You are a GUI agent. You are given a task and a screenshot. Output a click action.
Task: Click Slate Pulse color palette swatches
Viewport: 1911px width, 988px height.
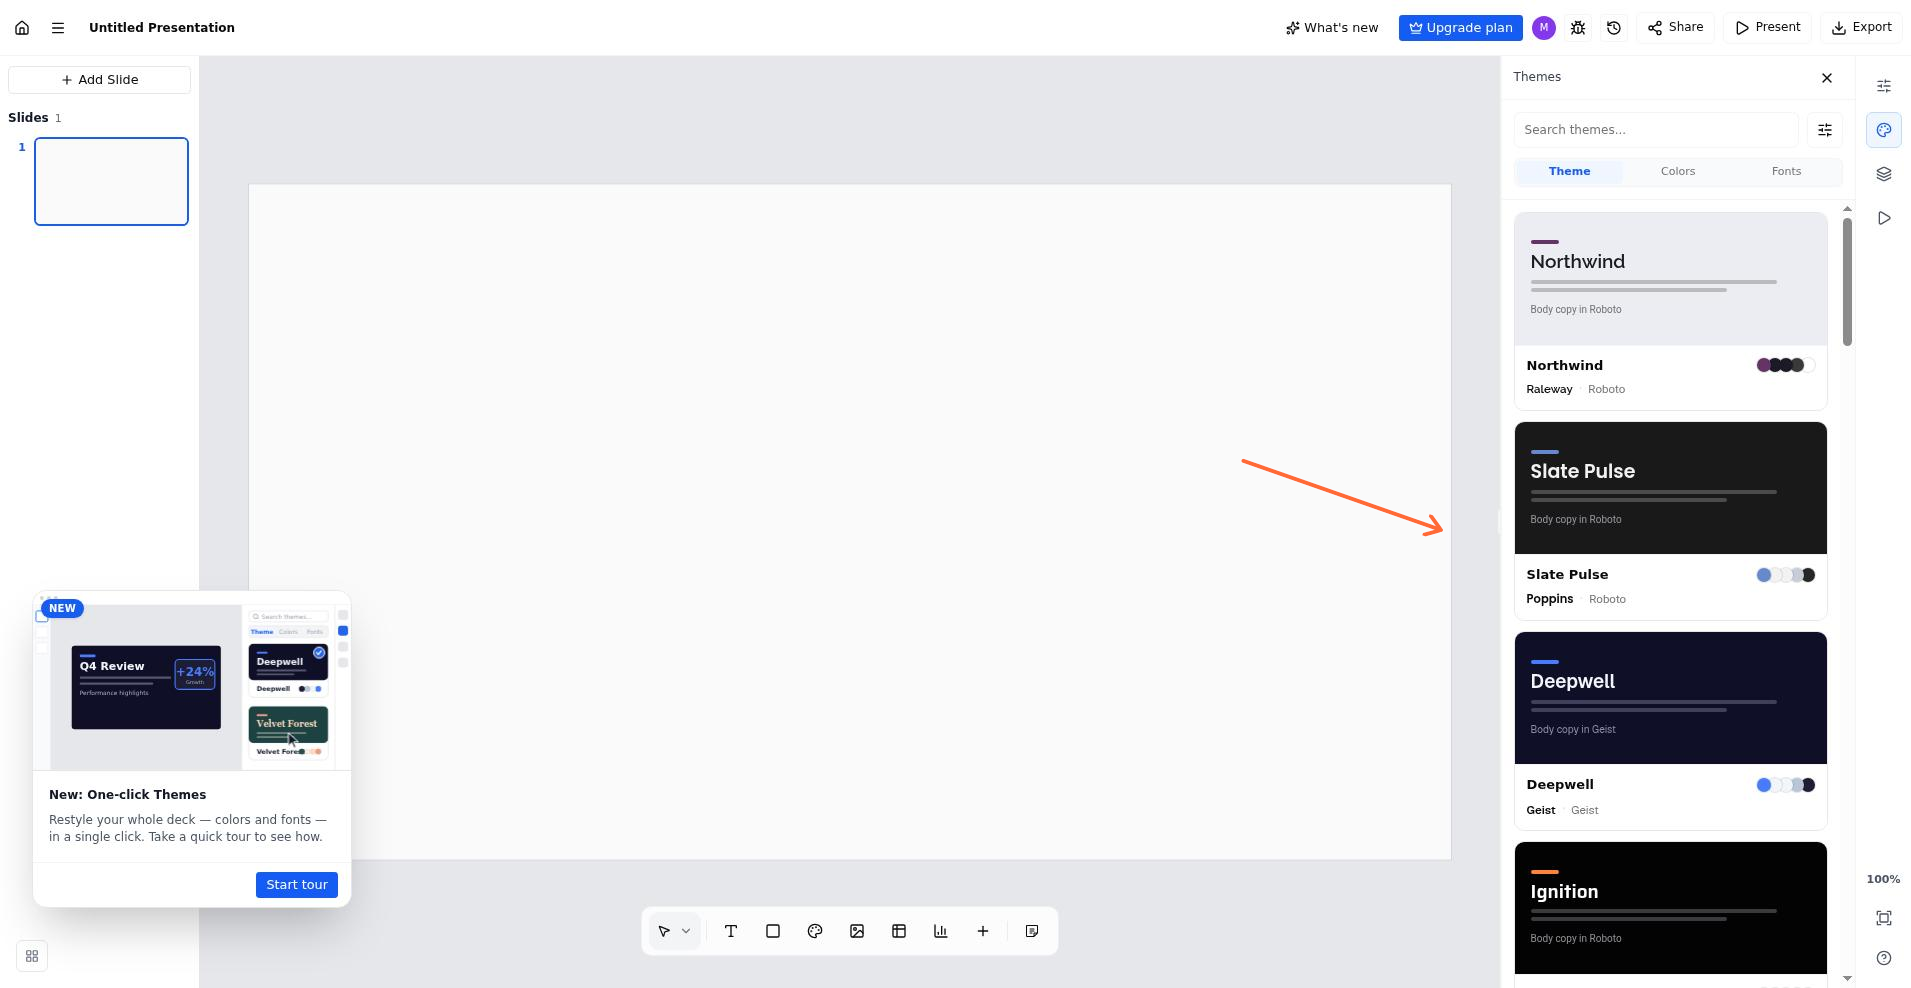1786,575
